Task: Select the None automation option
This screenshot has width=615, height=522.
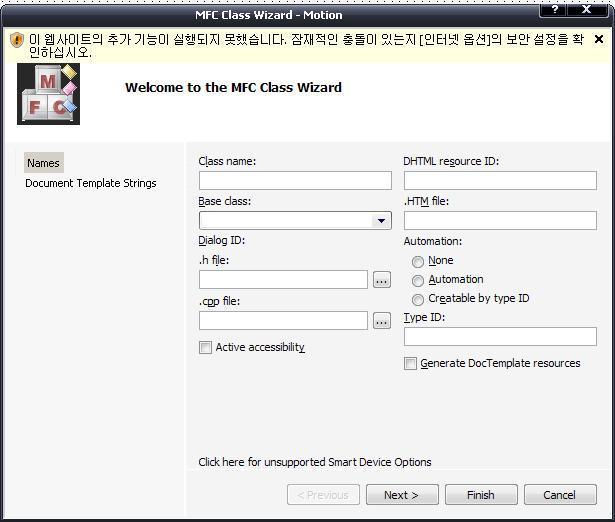Action: (418, 261)
